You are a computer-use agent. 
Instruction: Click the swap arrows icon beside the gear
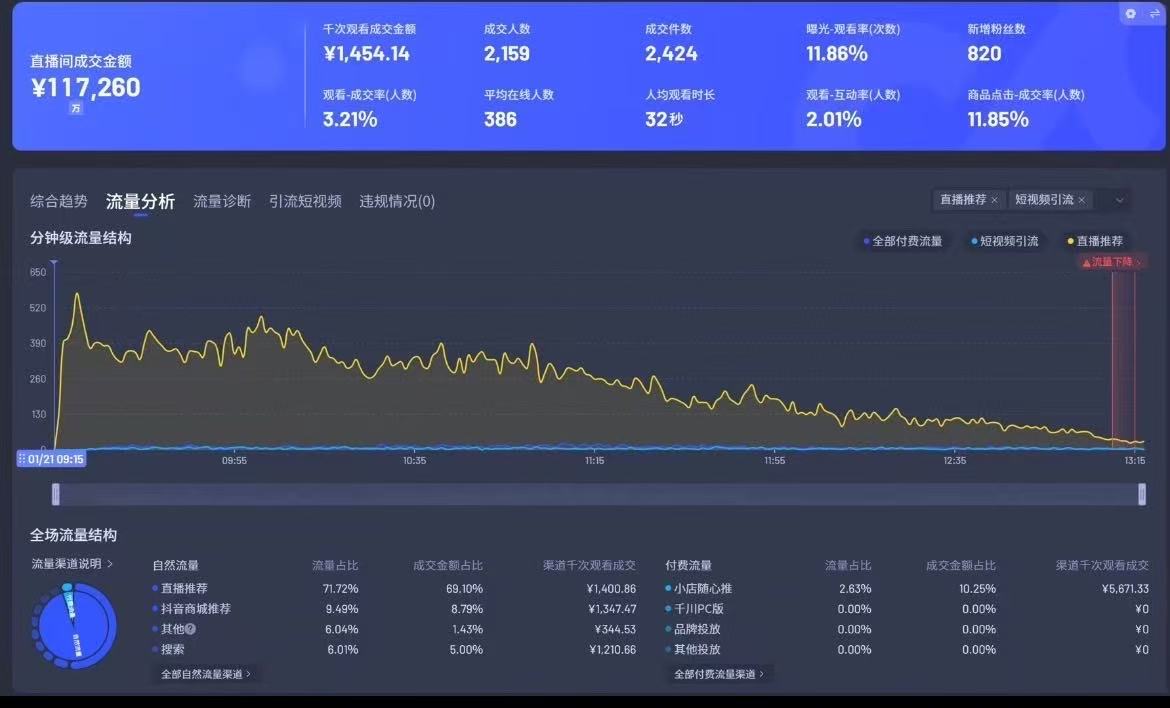point(1153,14)
